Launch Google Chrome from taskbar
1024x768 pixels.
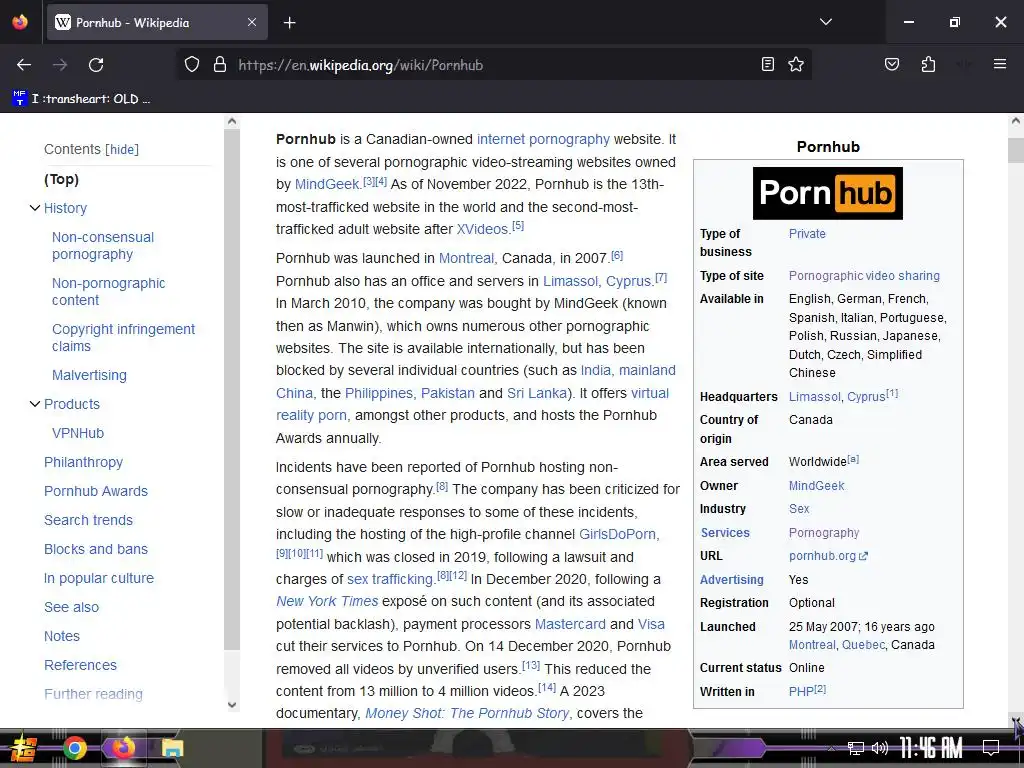coord(75,748)
